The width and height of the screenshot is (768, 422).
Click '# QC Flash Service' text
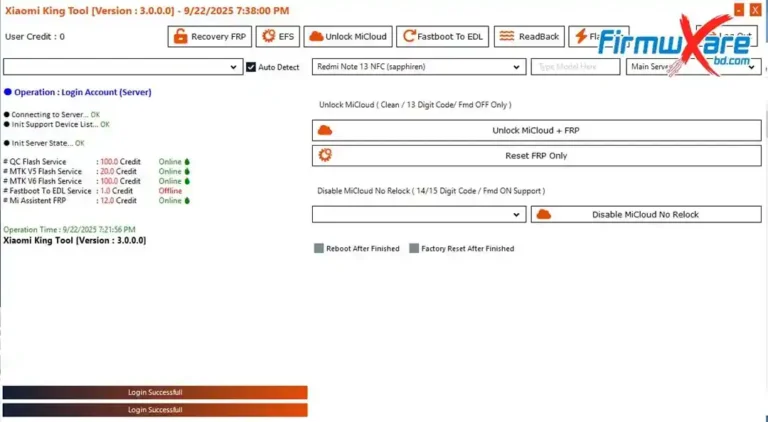pyautogui.click(x=34, y=162)
